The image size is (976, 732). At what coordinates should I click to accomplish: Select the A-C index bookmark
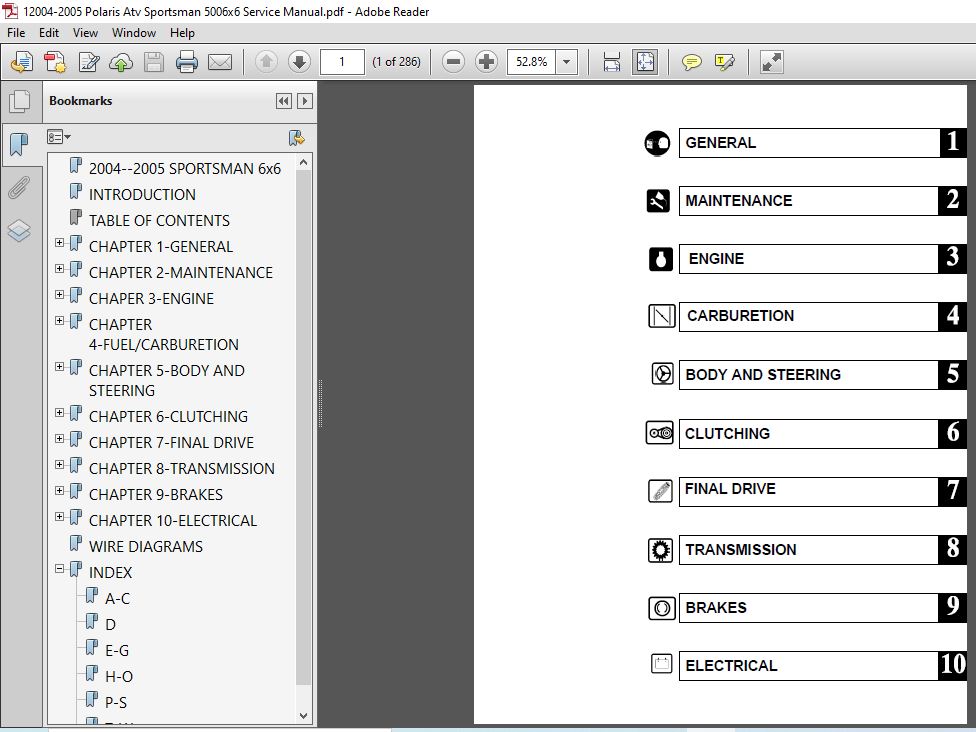pos(117,599)
